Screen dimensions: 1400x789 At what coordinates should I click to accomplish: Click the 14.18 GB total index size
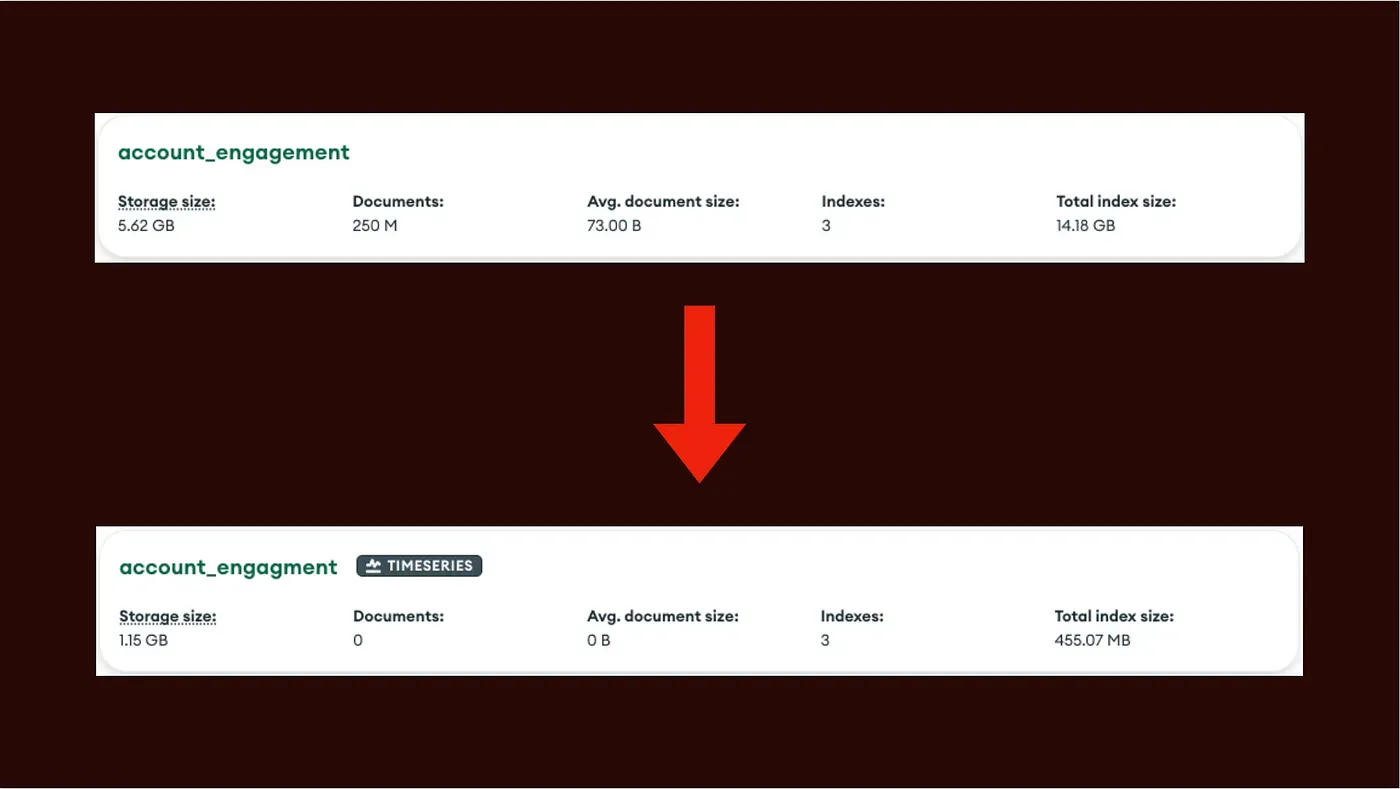click(x=1085, y=226)
